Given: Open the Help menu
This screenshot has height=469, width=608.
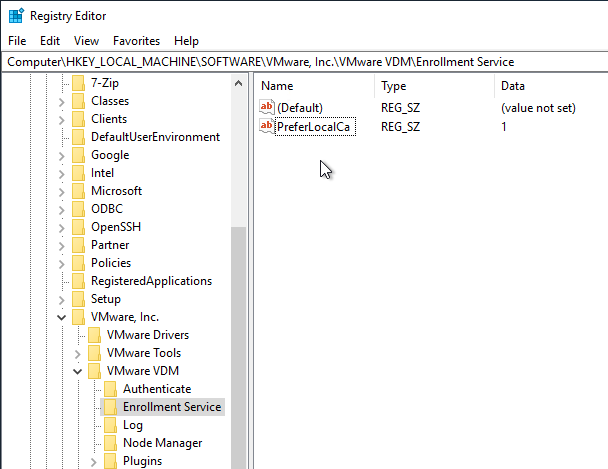Looking at the screenshot, I should 186,41.
